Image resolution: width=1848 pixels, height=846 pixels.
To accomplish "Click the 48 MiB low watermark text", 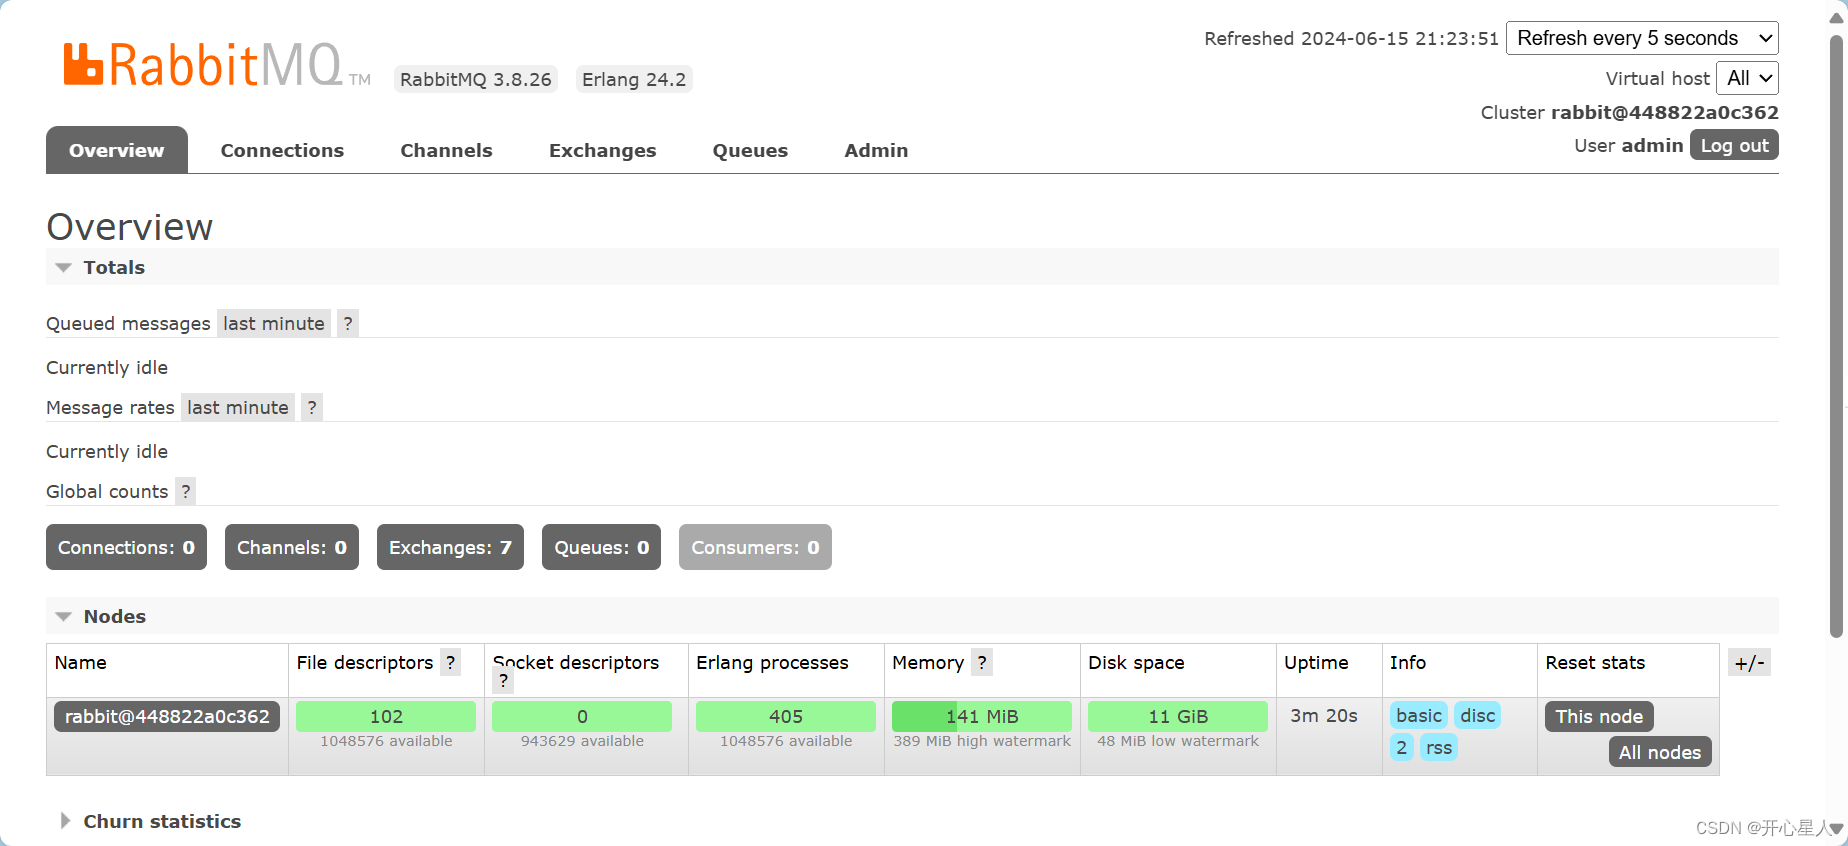I will 1178,741.
